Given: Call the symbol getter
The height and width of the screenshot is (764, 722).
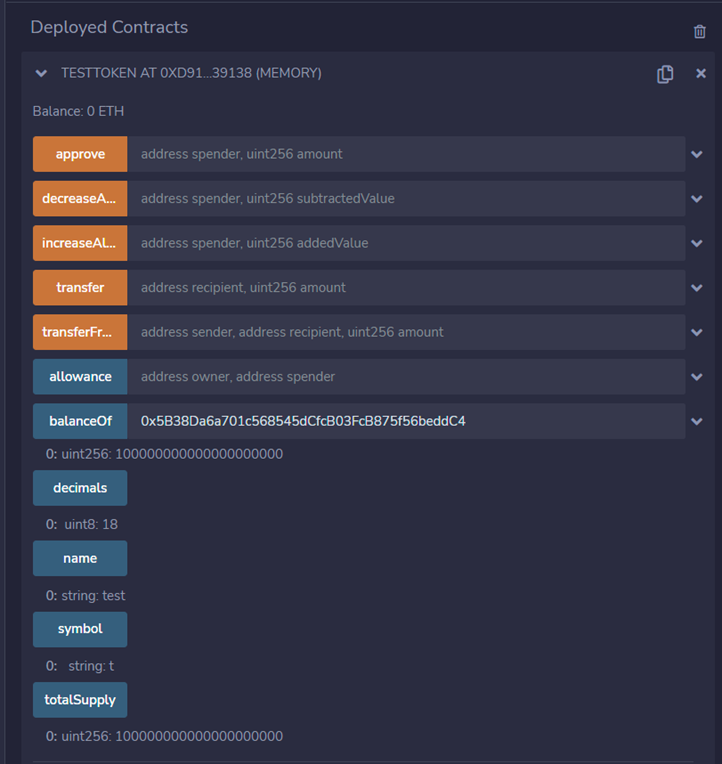Looking at the screenshot, I should 80,629.
